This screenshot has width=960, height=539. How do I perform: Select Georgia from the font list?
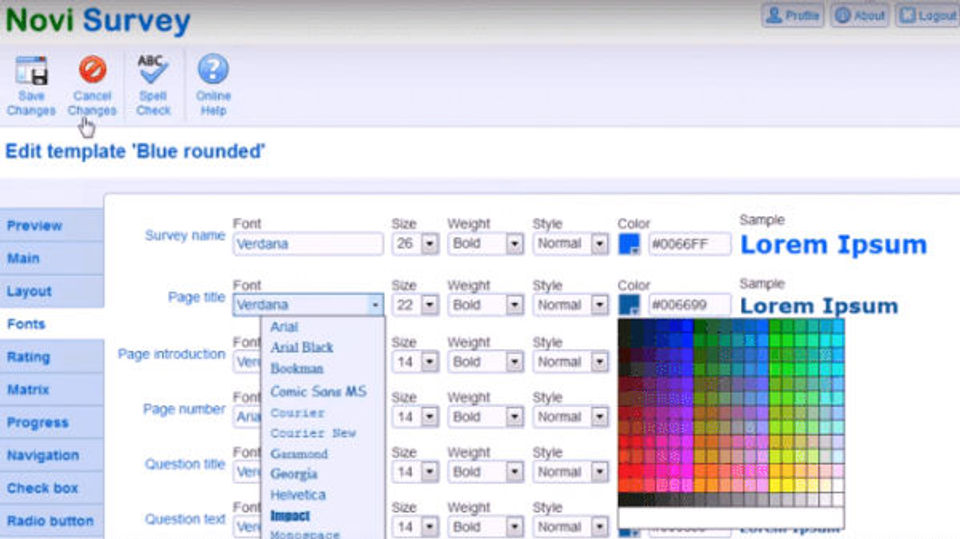click(x=294, y=474)
